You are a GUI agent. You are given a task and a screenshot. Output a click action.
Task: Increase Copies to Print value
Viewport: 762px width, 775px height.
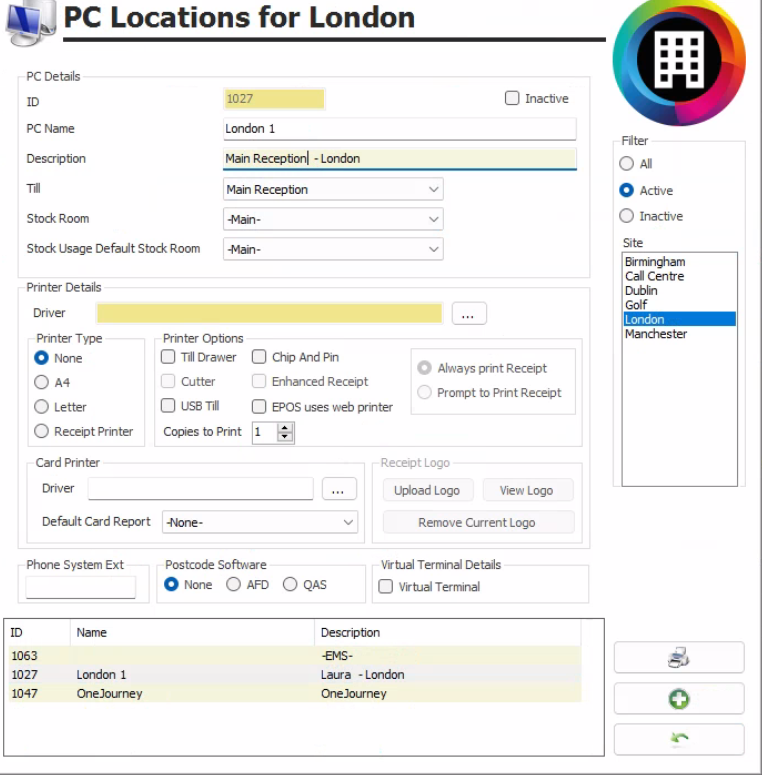285,428
